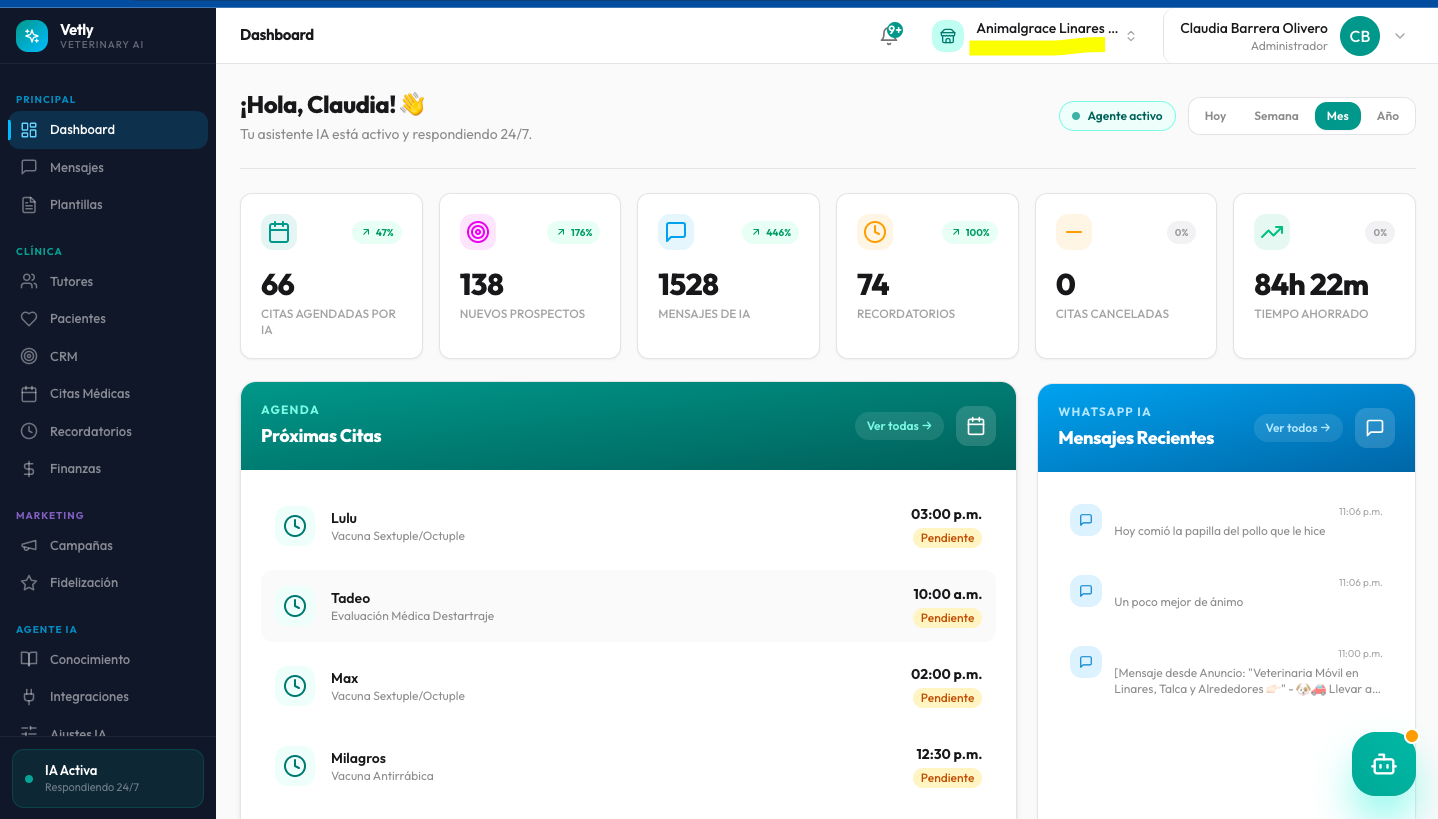The width and height of the screenshot is (1438, 819).
Task: Open Plantillas in the sidebar
Action: tap(108, 204)
